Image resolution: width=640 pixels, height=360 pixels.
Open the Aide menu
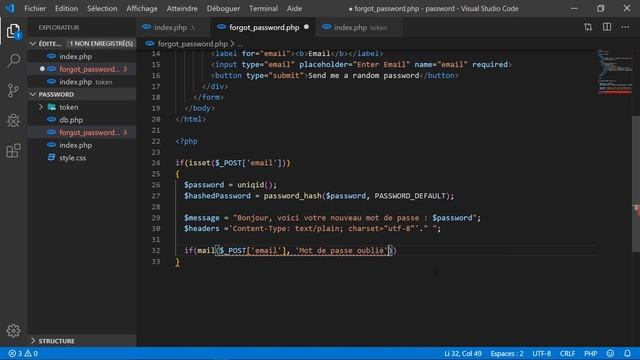(294, 9)
